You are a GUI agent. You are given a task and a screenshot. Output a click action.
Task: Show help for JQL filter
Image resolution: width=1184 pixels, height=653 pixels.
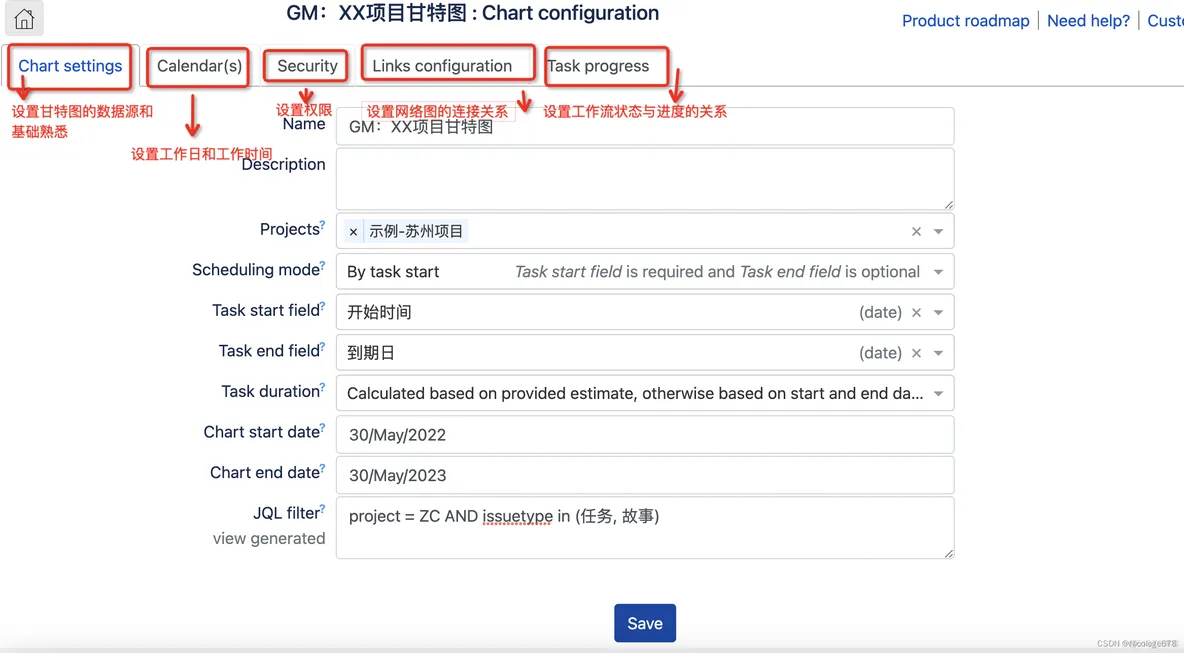point(322,508)
